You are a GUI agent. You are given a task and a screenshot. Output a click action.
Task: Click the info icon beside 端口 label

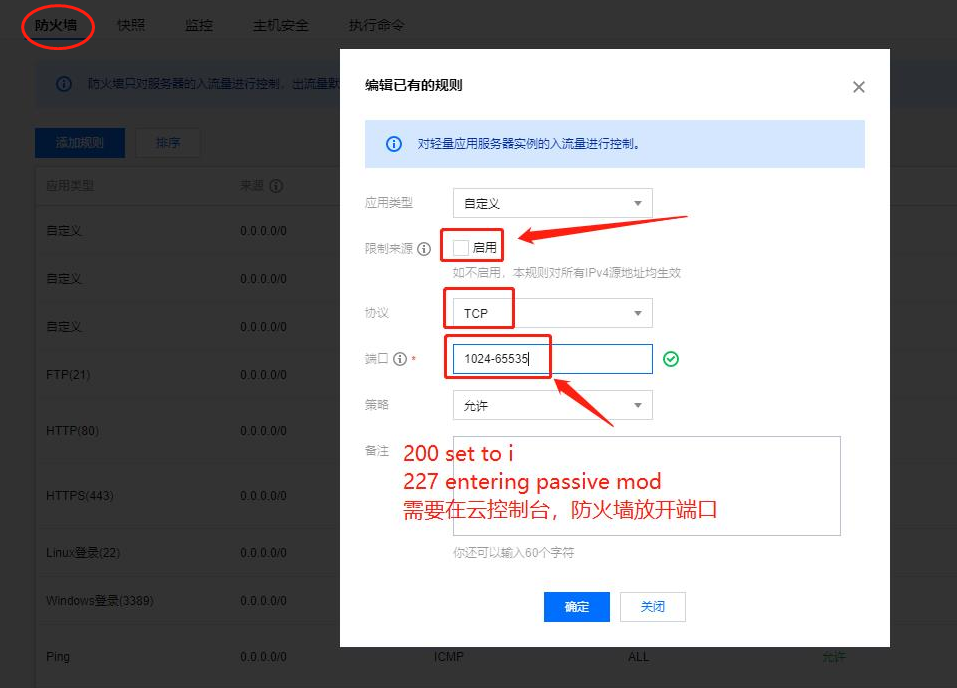tap(400, 359)
